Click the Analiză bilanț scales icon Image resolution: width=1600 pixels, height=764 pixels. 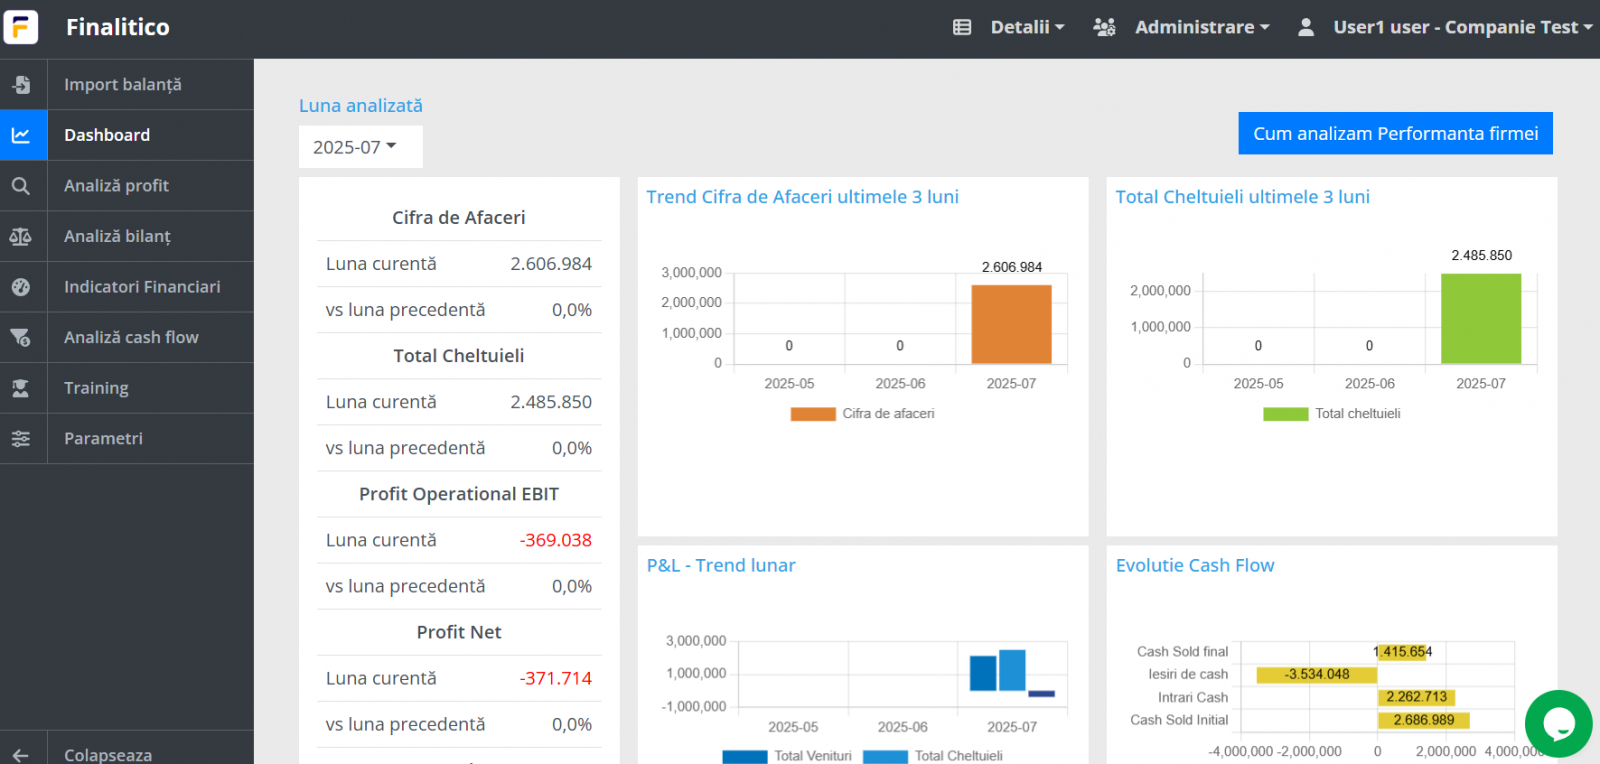(x=21, y=237)
